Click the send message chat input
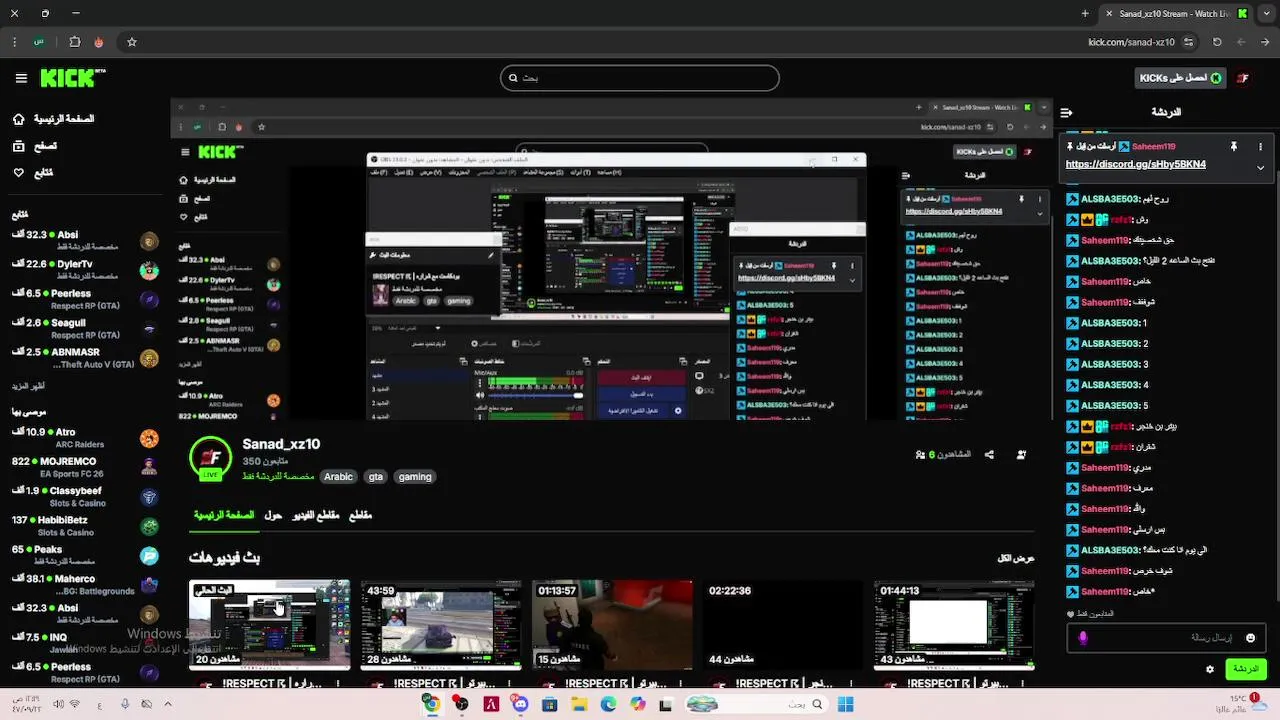 1166,637
